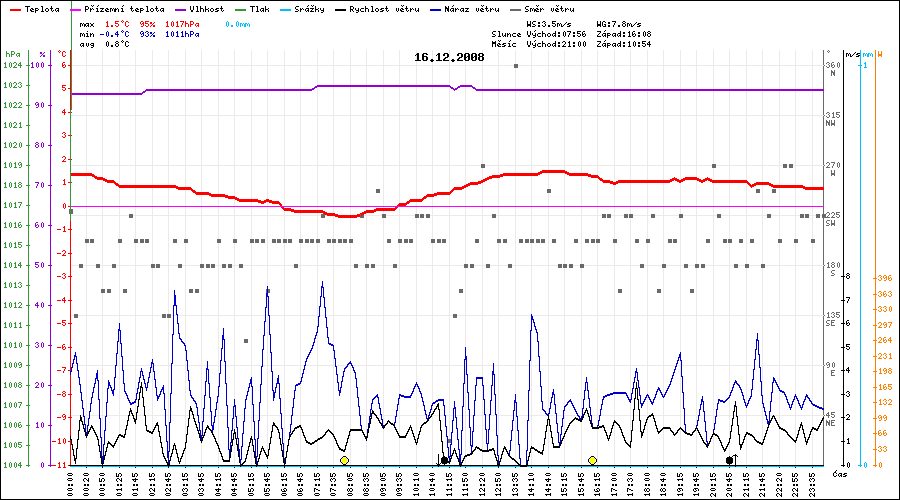Click the black moonset marker near 11:00
Viewport: 900px width, 500px height.
click(x=444, y=460)
